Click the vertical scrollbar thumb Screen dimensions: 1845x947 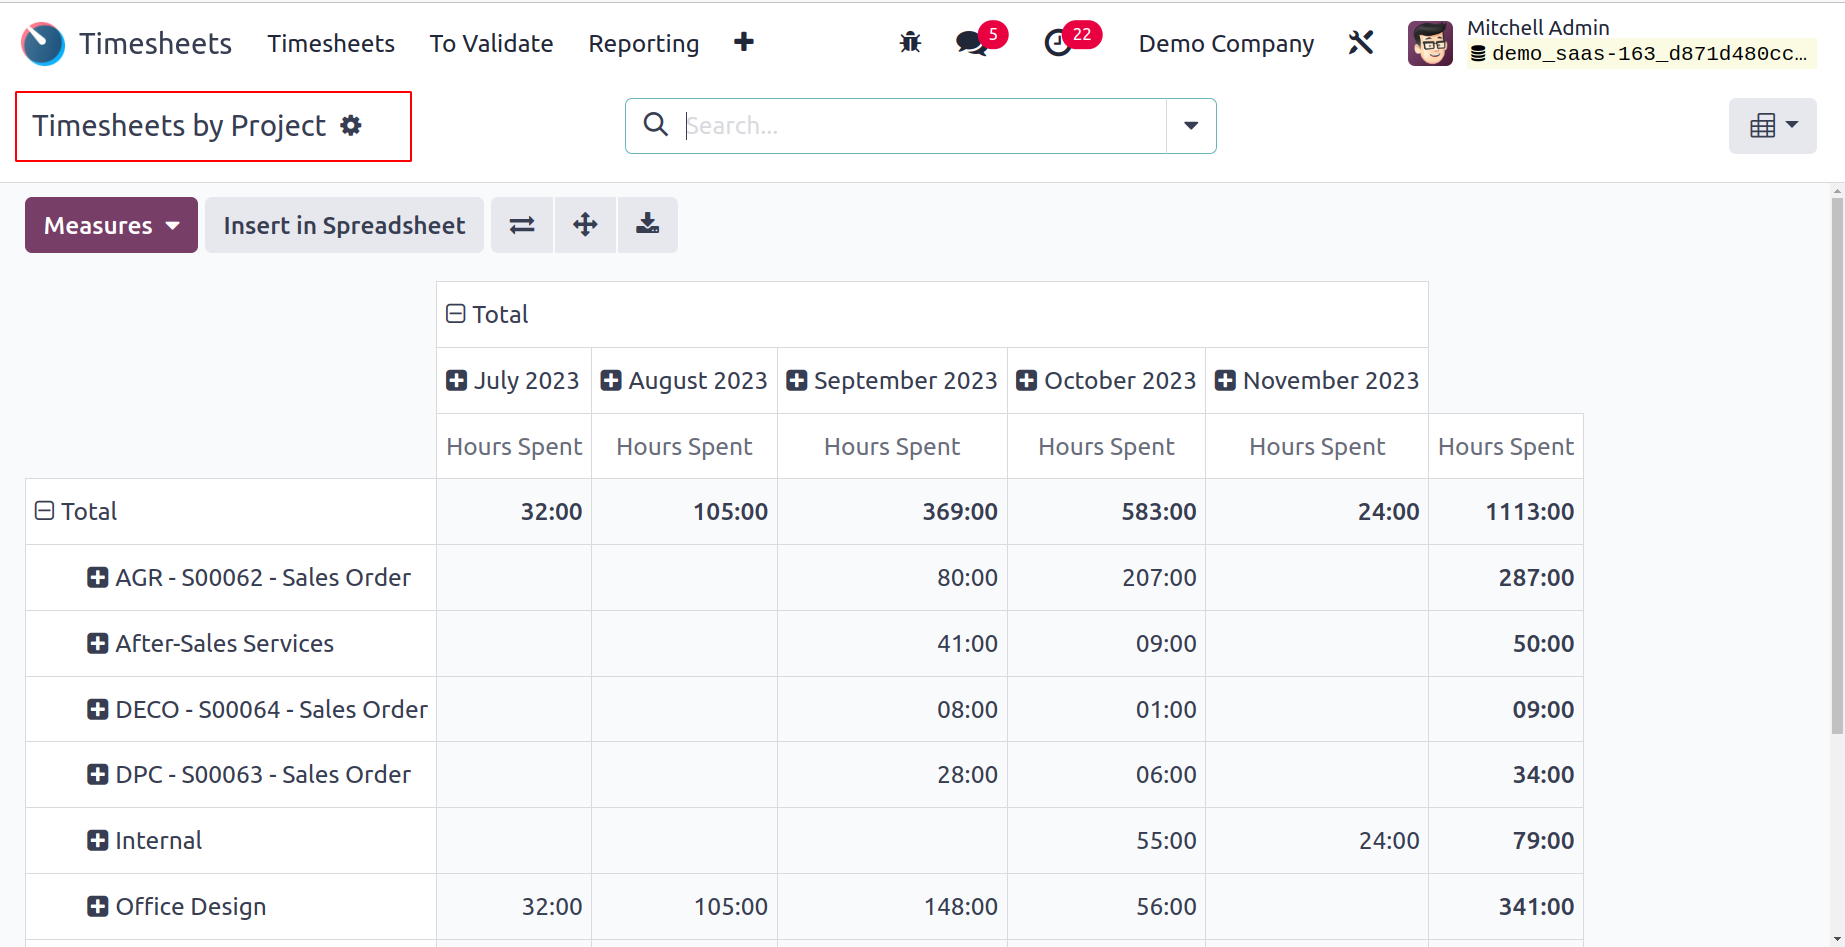[1837, 465]
